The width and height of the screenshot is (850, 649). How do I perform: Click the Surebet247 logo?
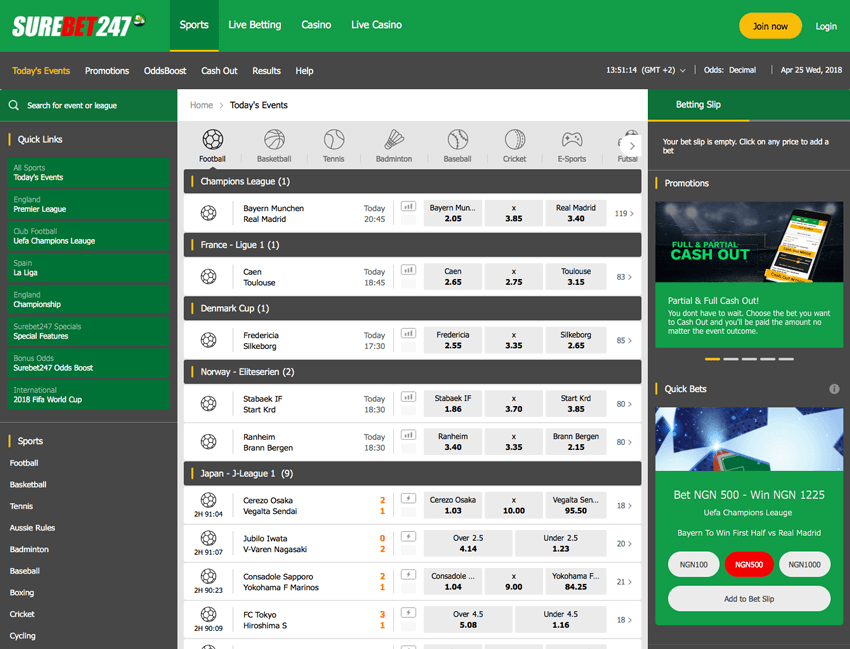click(x=79, y=25)
